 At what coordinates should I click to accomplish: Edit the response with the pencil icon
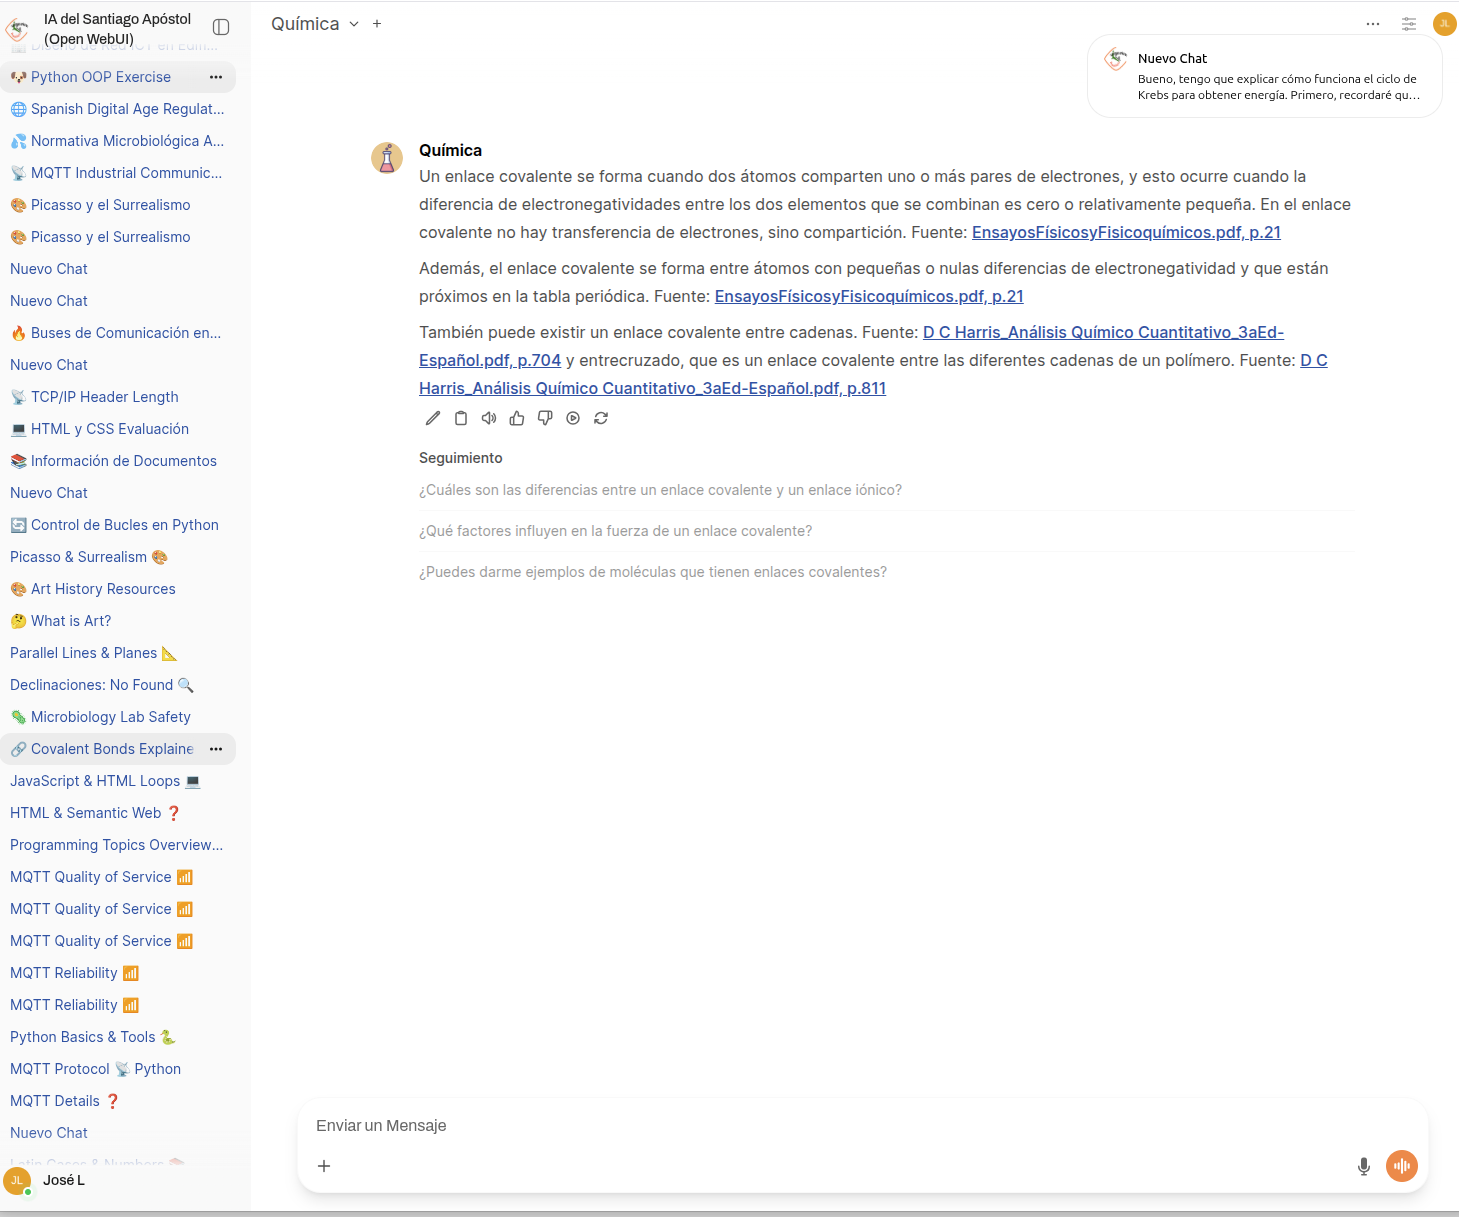tap(433, 418)
